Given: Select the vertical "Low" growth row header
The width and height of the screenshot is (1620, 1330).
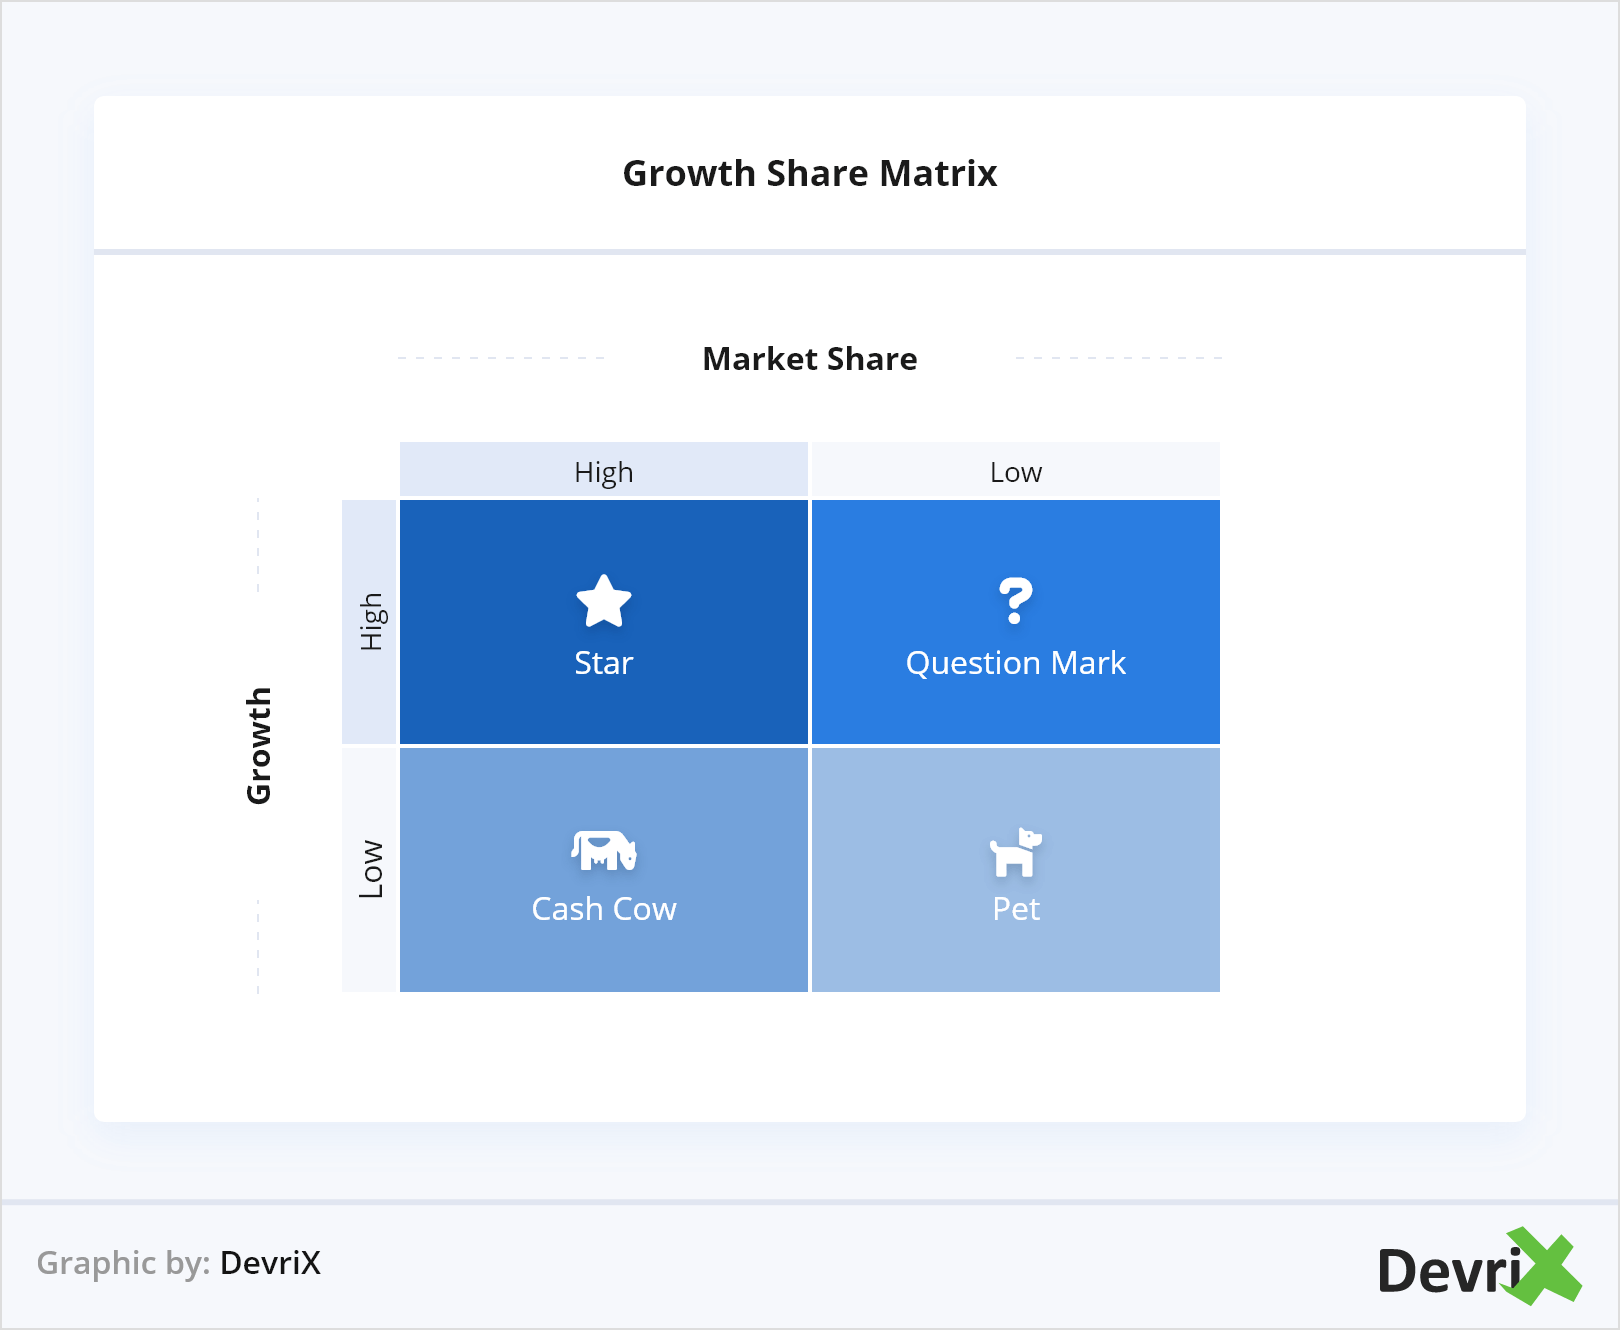Looking at the screenshot, I should pyautogui.click(x=371, y=869).
